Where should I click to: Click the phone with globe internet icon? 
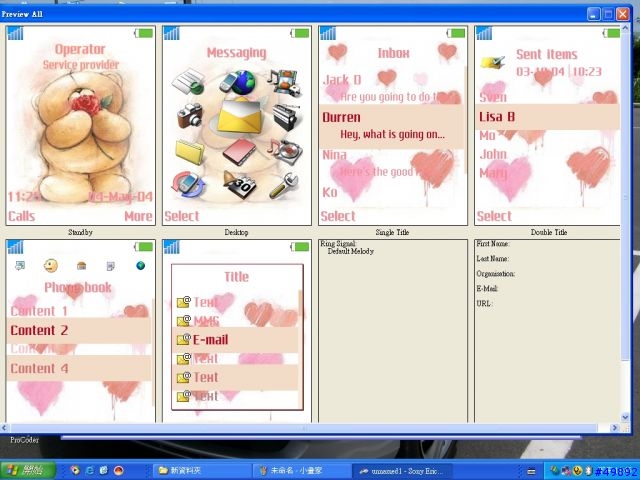point(237,82)
